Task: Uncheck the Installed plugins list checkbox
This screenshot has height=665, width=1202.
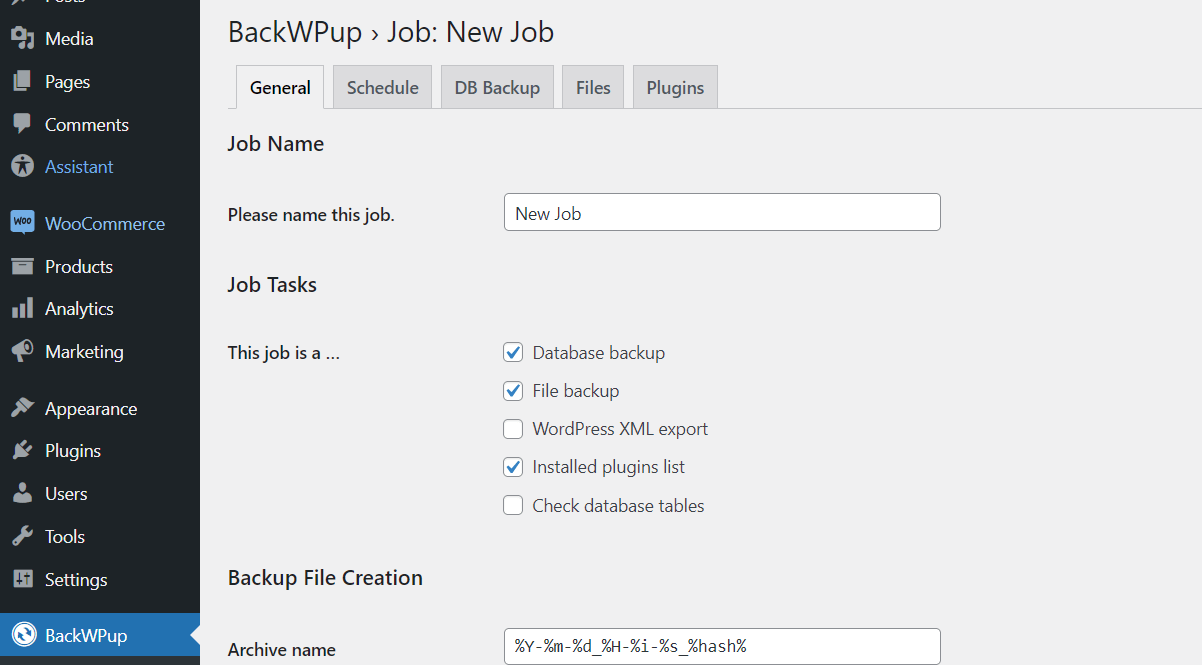Action: click(x=513, y=467)
